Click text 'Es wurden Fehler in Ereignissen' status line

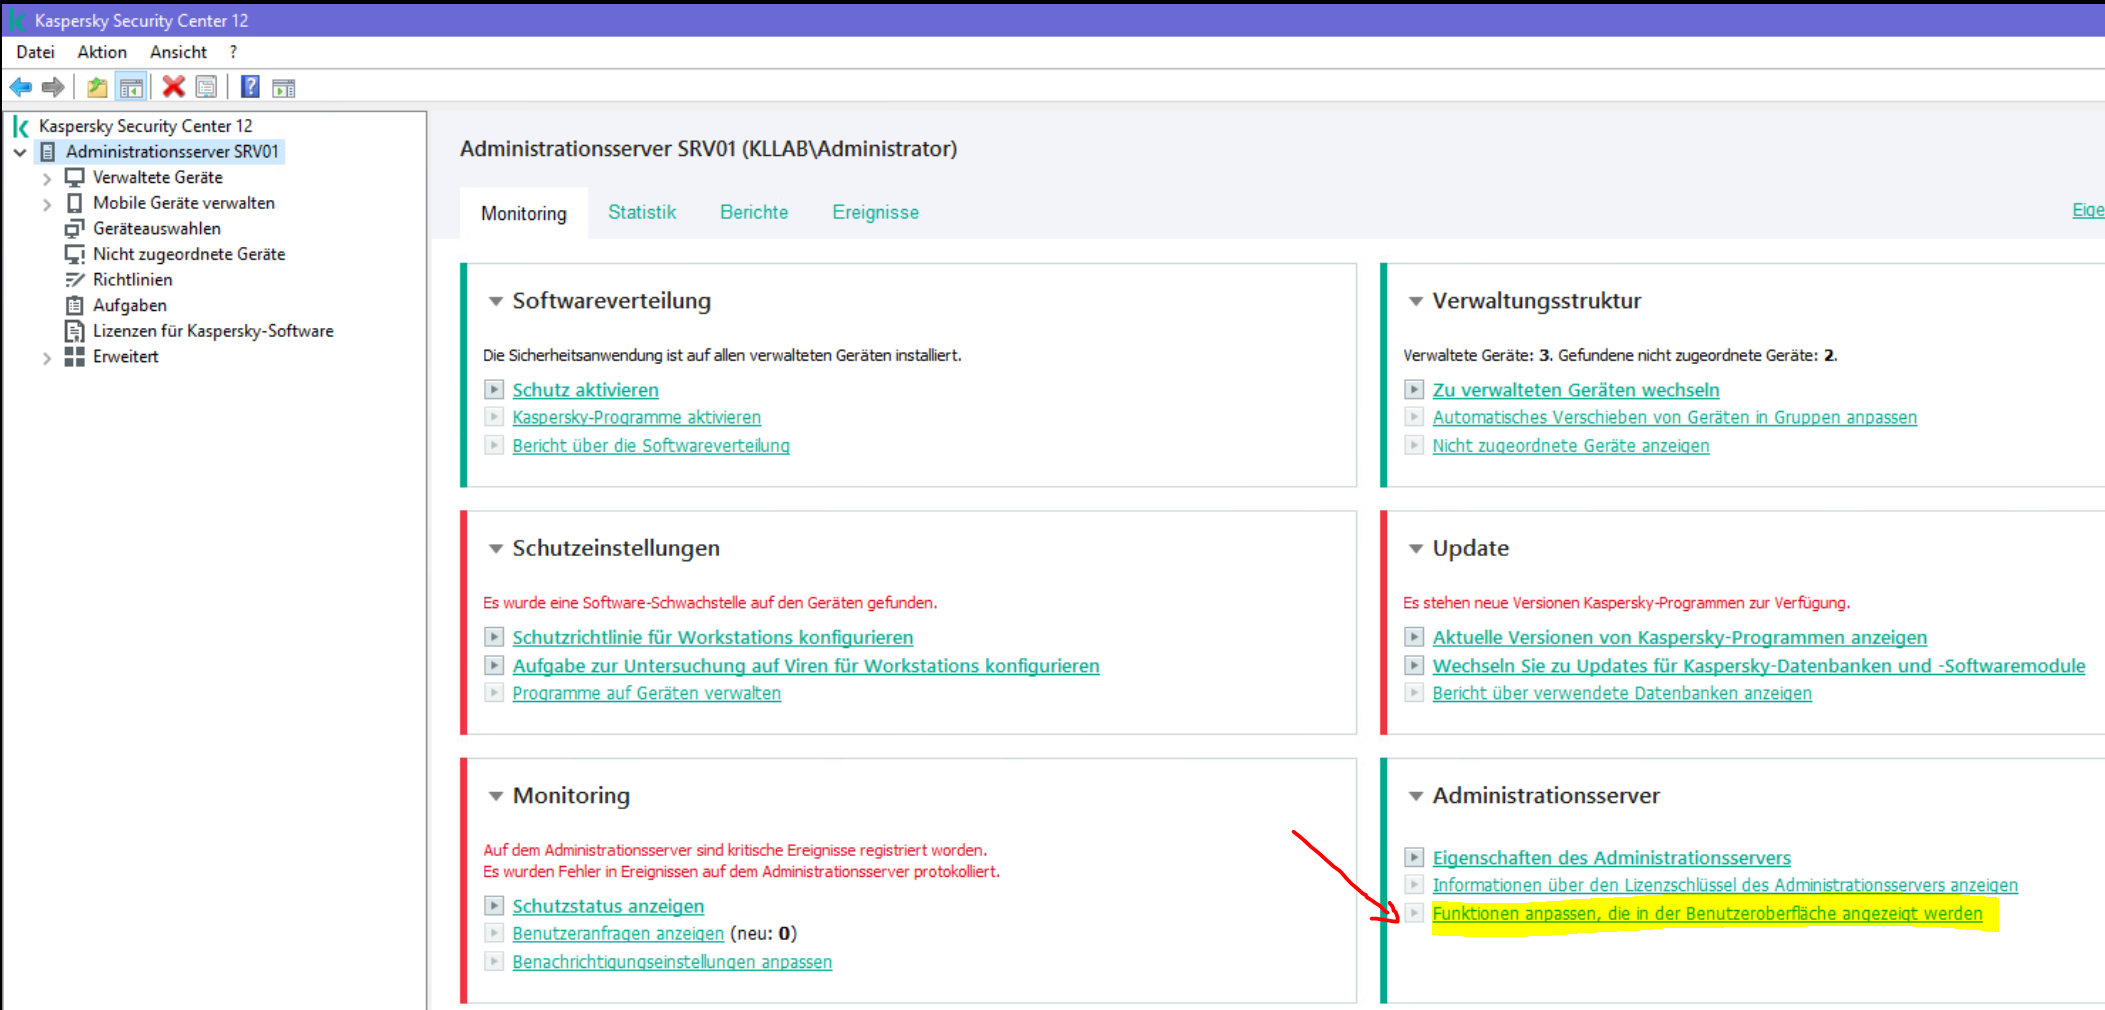[741, 872]
